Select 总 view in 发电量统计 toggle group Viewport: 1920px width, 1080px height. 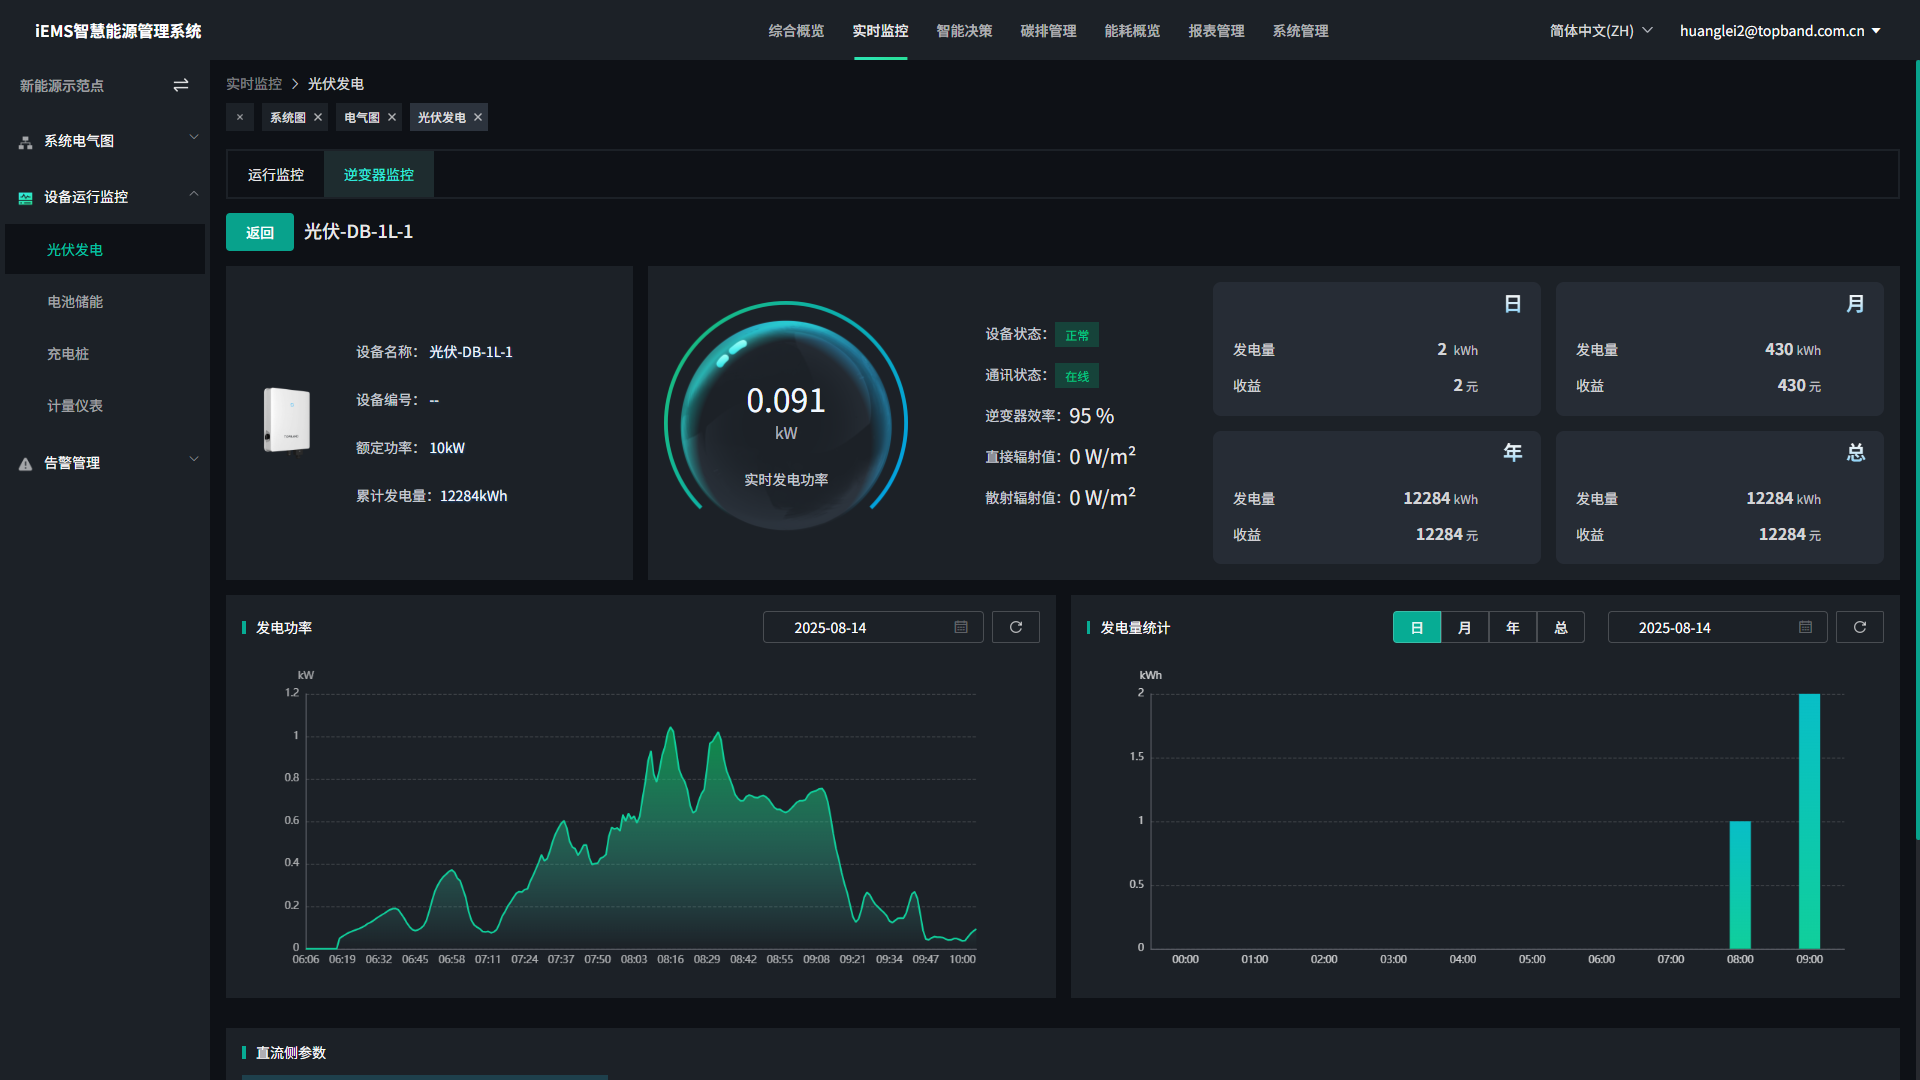coord(1560,627)
